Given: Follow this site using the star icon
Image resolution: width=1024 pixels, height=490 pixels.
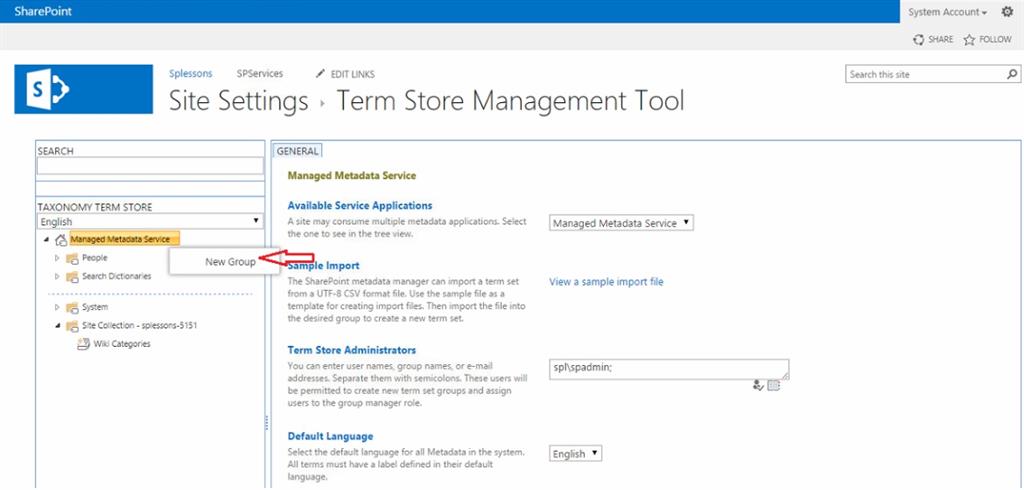Looking at the screenshot, I should click(969, 40).
